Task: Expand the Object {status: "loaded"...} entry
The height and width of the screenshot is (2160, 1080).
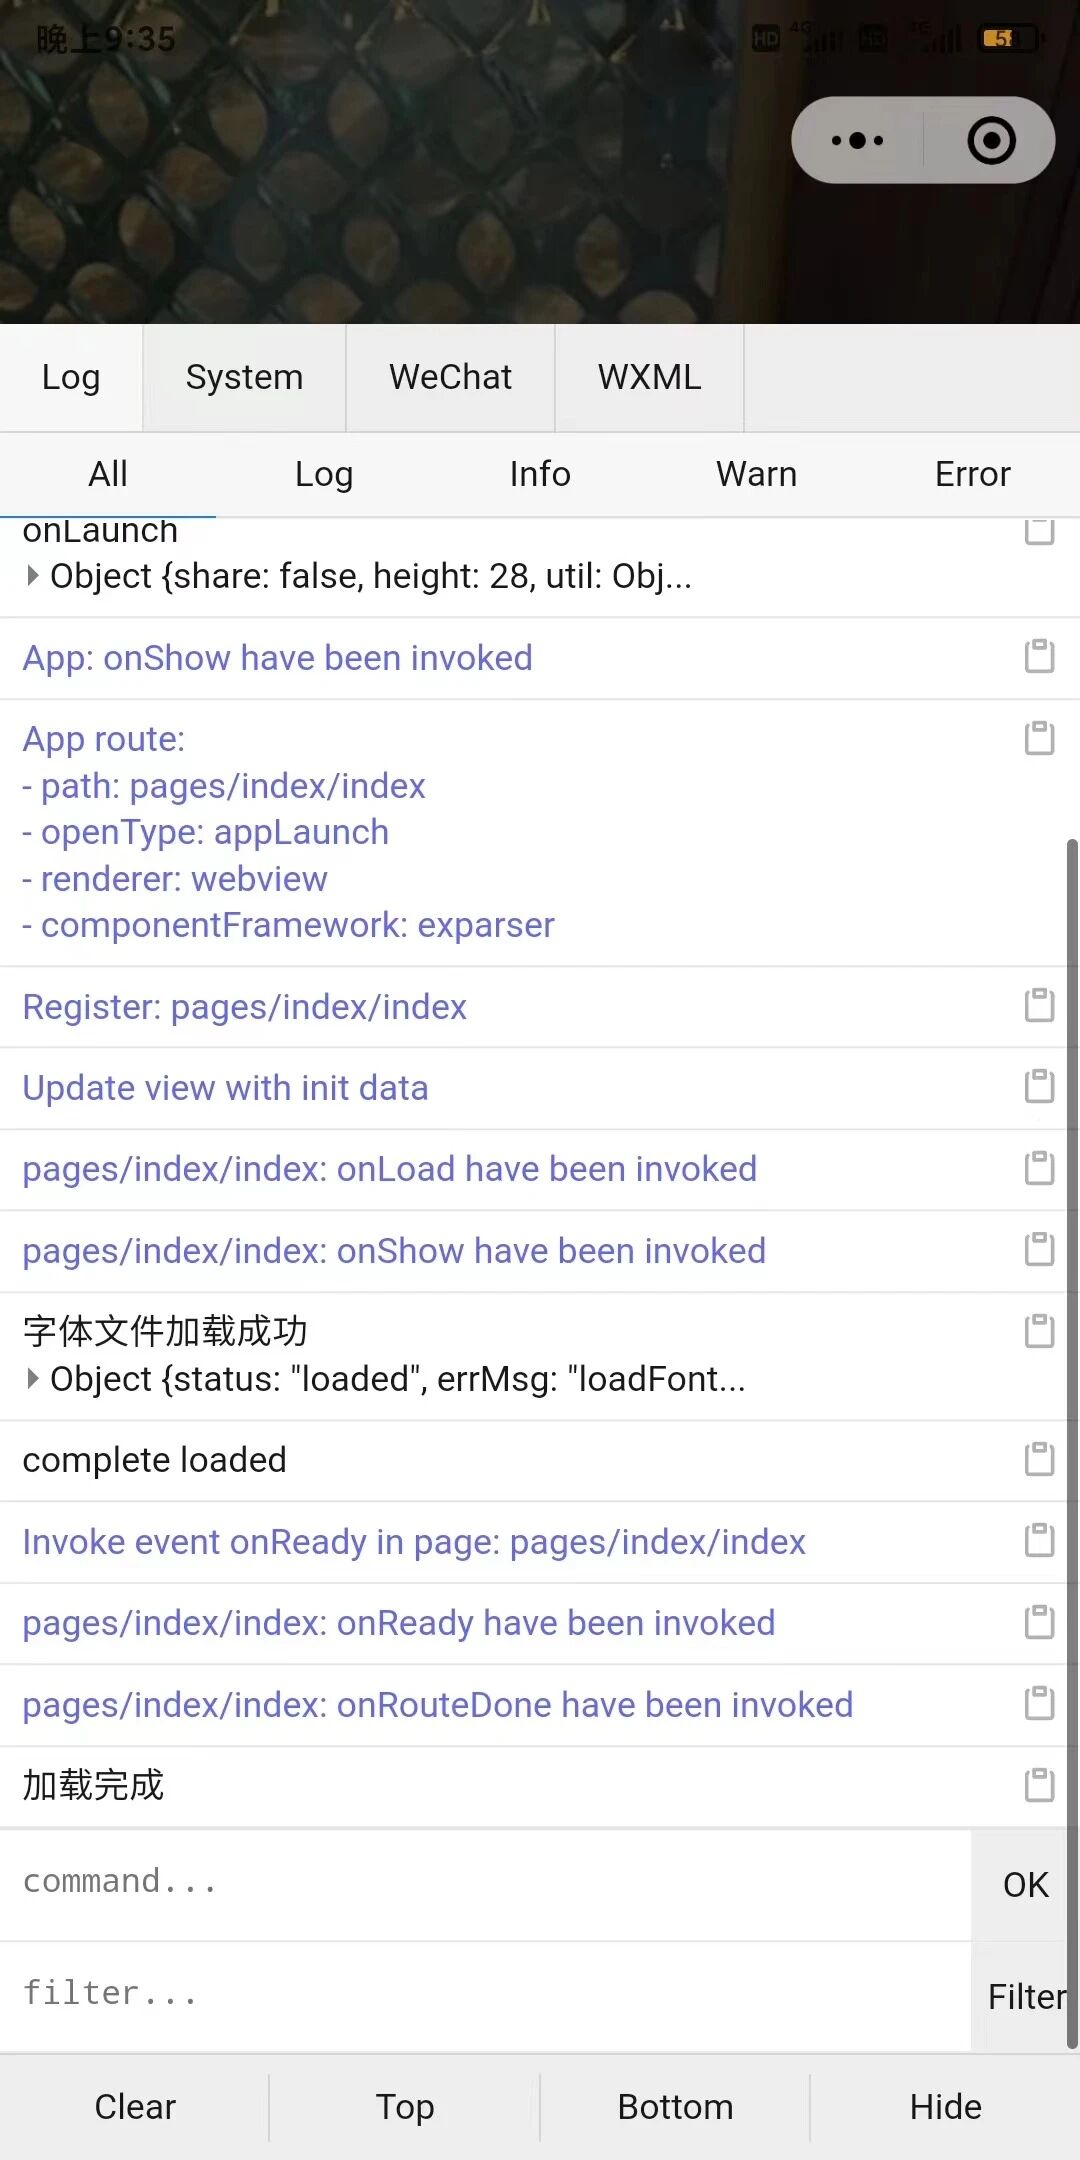Action: pyautogui.click(x=33, y=1379)
